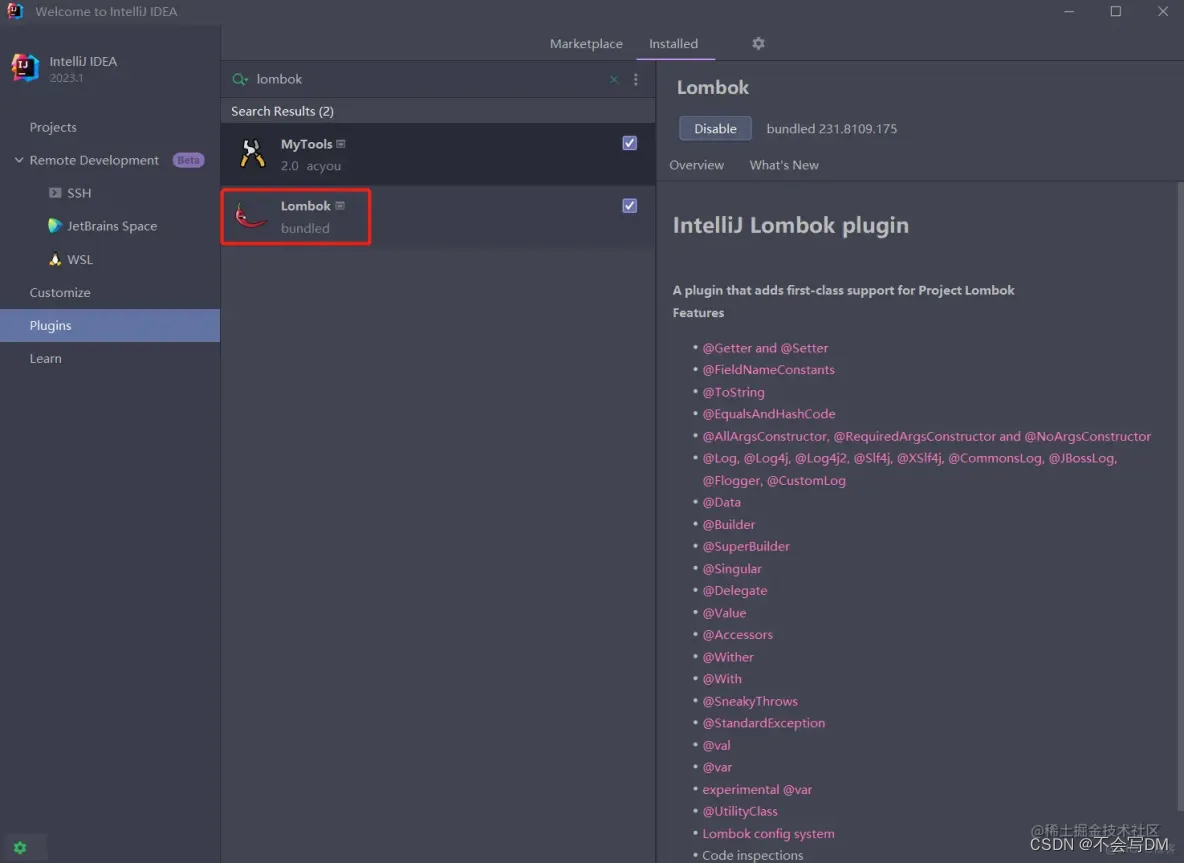The width and height of the screenshot is (1184, 863).
Task: Open @Wither link
Action: click(728, 657)
